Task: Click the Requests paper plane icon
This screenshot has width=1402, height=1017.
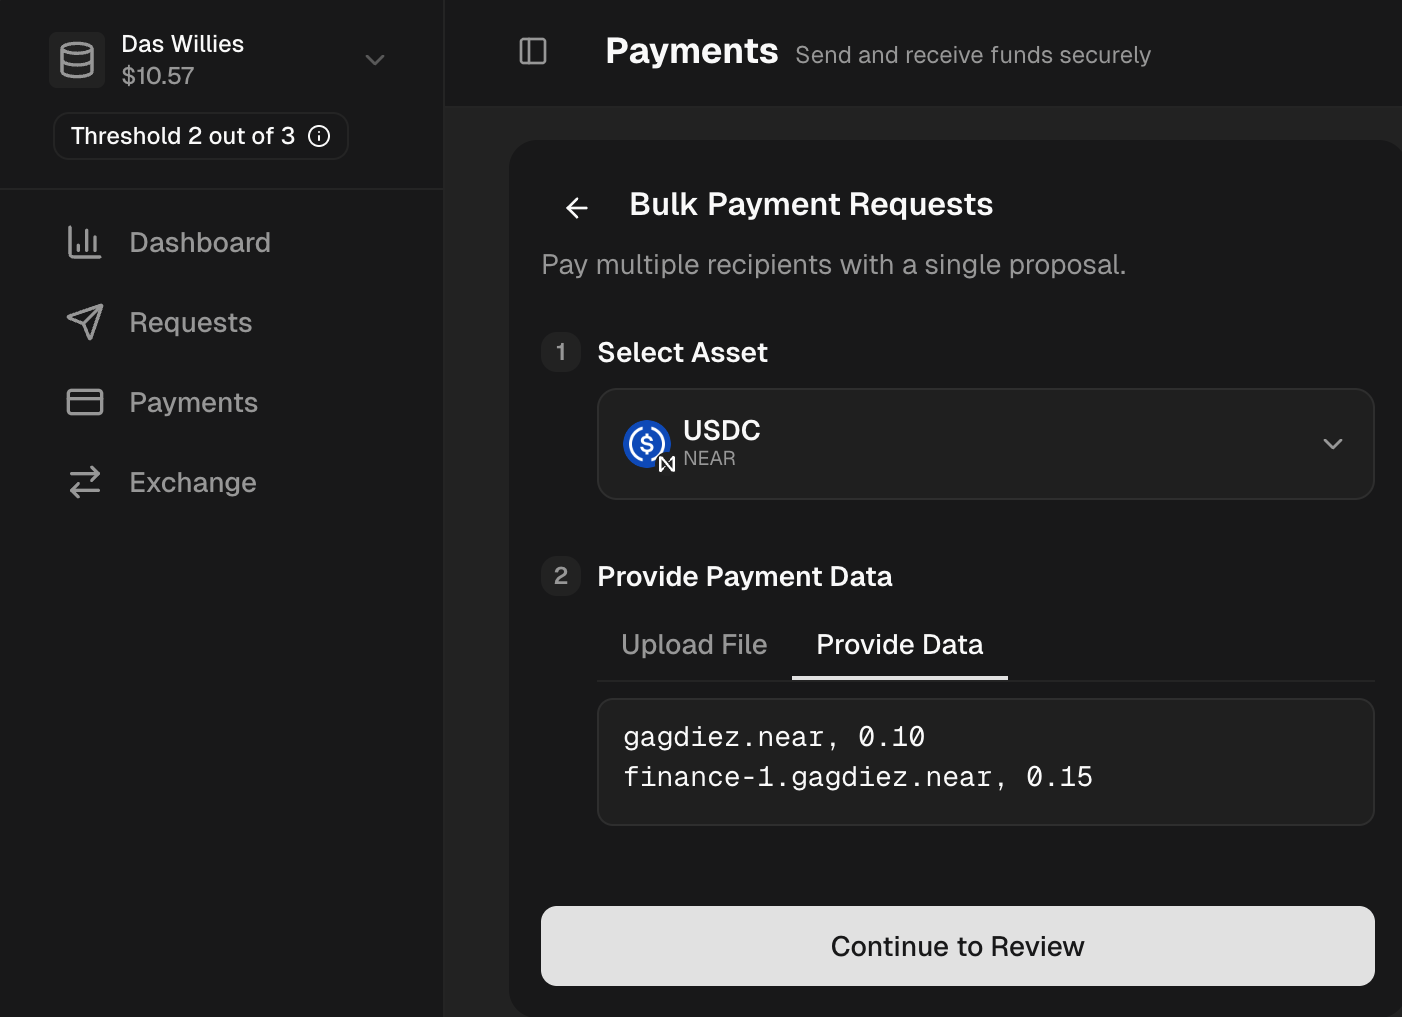Action: [x=84, y=322]
